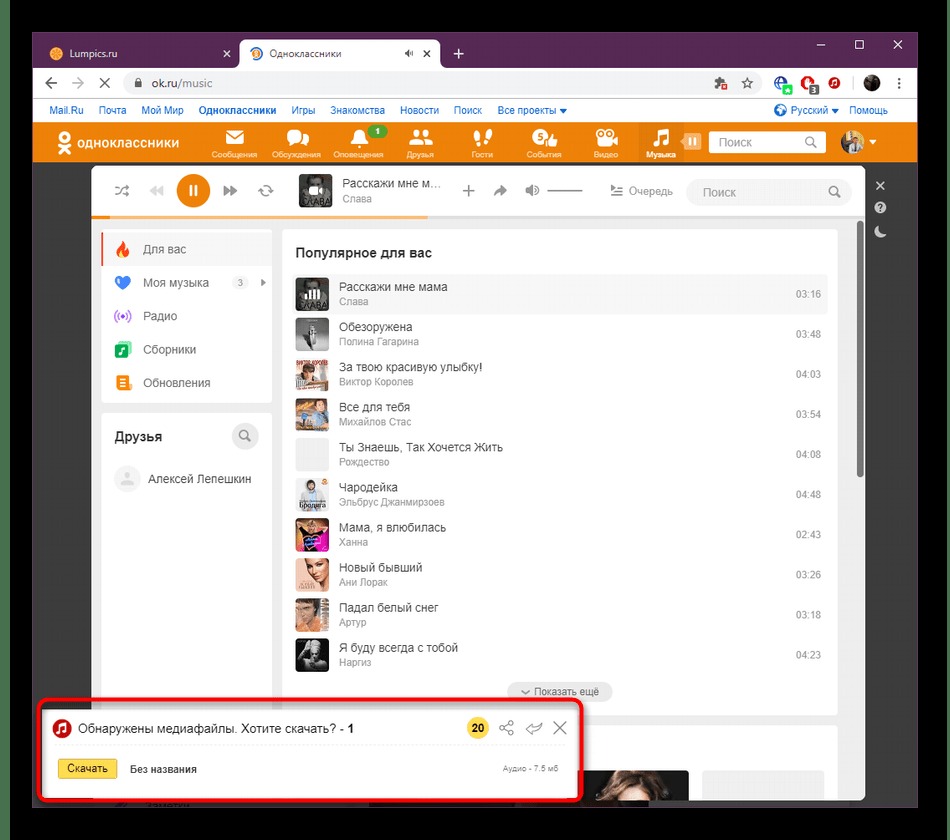Screen dimensions: 950x840
Task: Open Сборники section
Action: click(x=187, y=349)
